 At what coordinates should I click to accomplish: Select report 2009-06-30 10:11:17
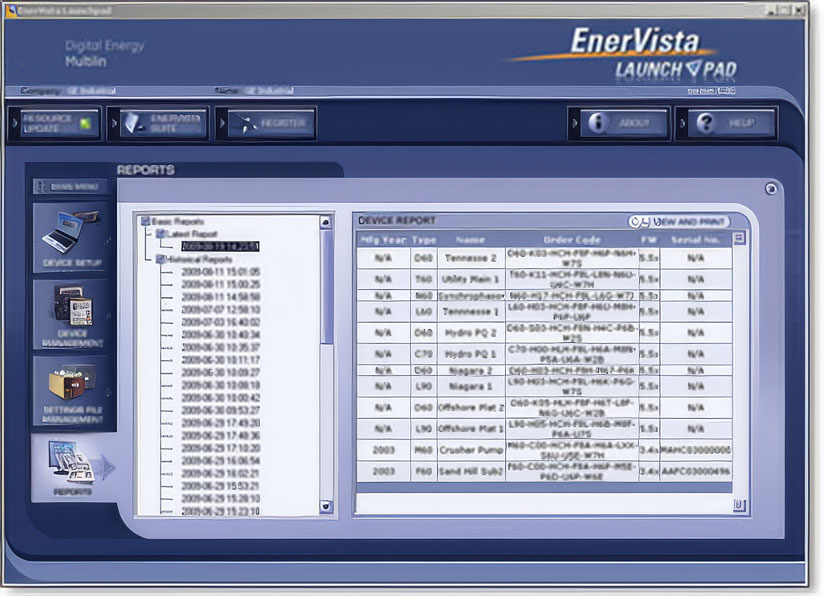221,360
